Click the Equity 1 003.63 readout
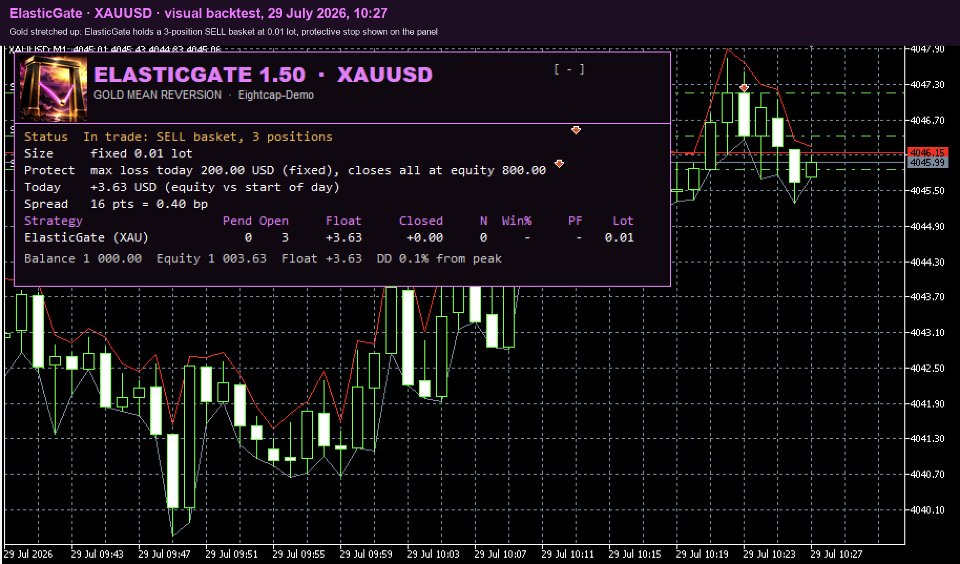 (x=211, y=258)
